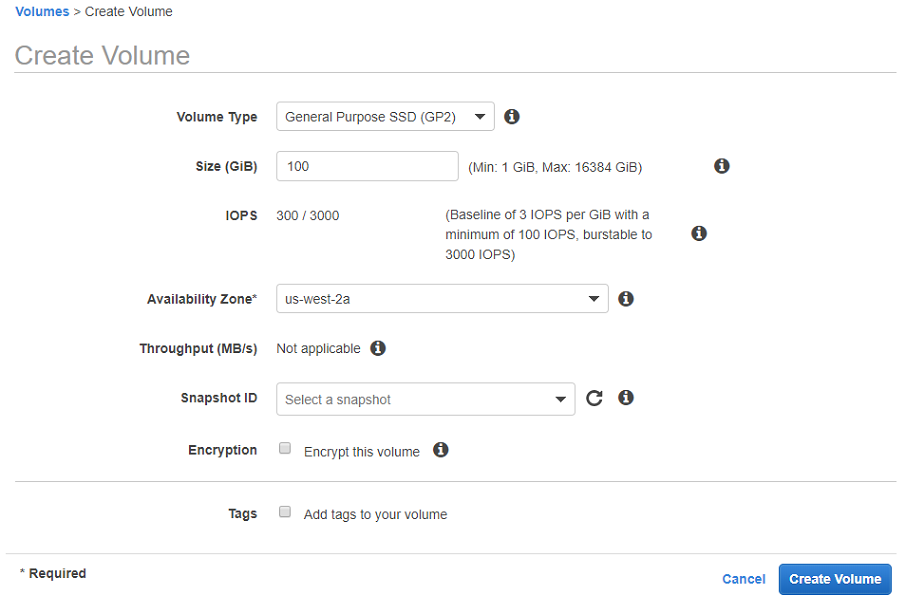Expand the Availability Zone list via its chevron
This screenshot has height=614, width=906.
592,298
